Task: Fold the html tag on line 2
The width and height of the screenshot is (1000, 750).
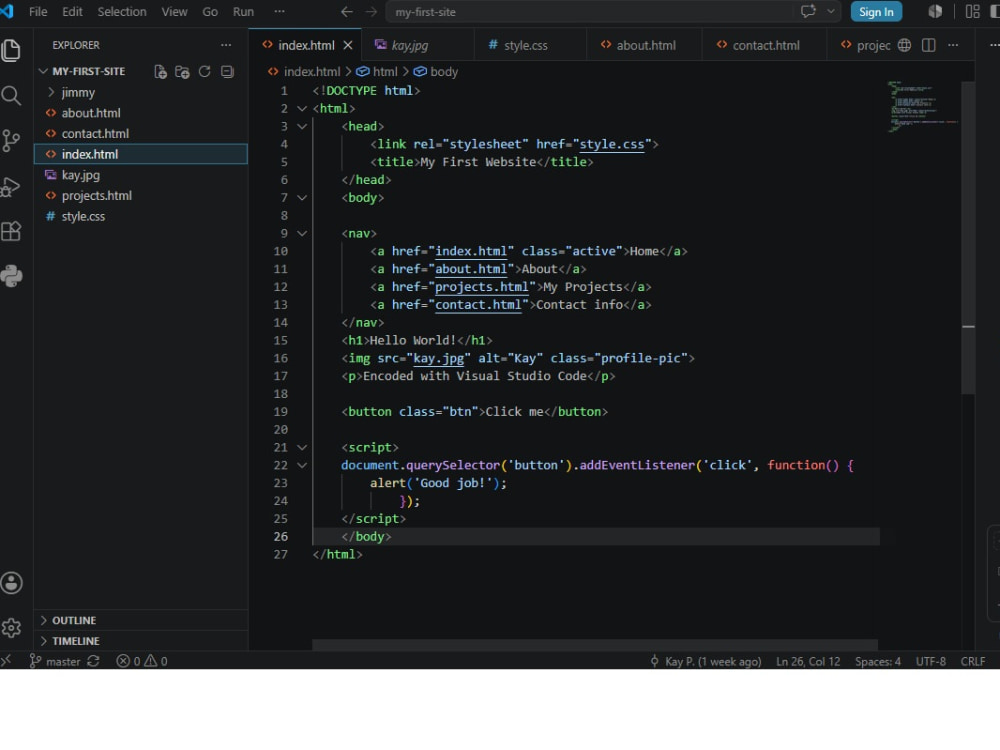Action: [x=302, y=108]
